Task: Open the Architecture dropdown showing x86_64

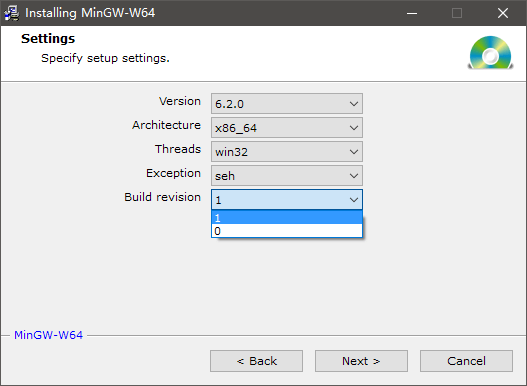Action: point(287,127)
